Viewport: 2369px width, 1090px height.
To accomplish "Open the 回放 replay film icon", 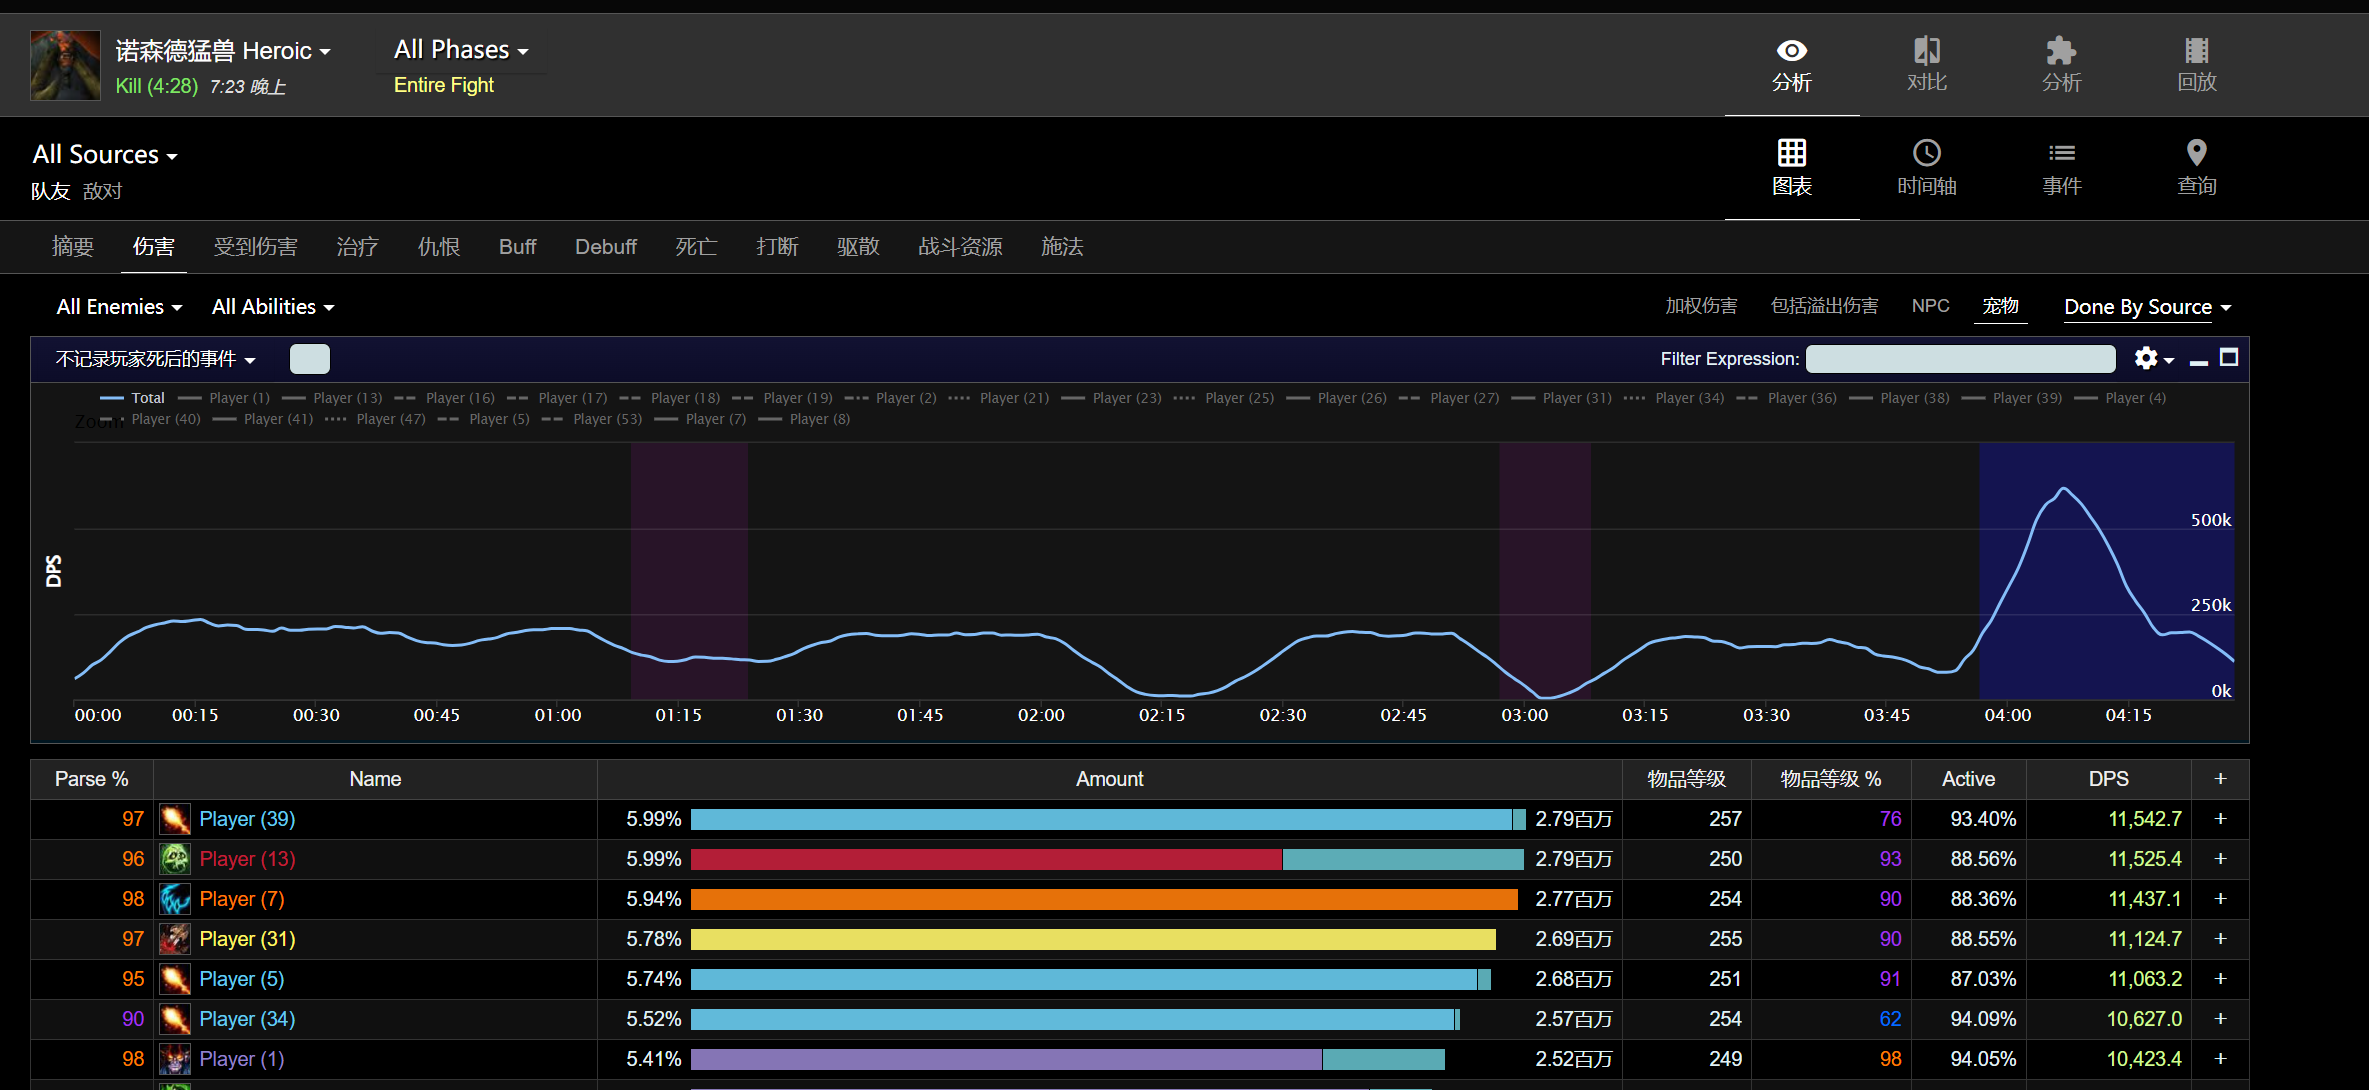I will (2196, 51).
